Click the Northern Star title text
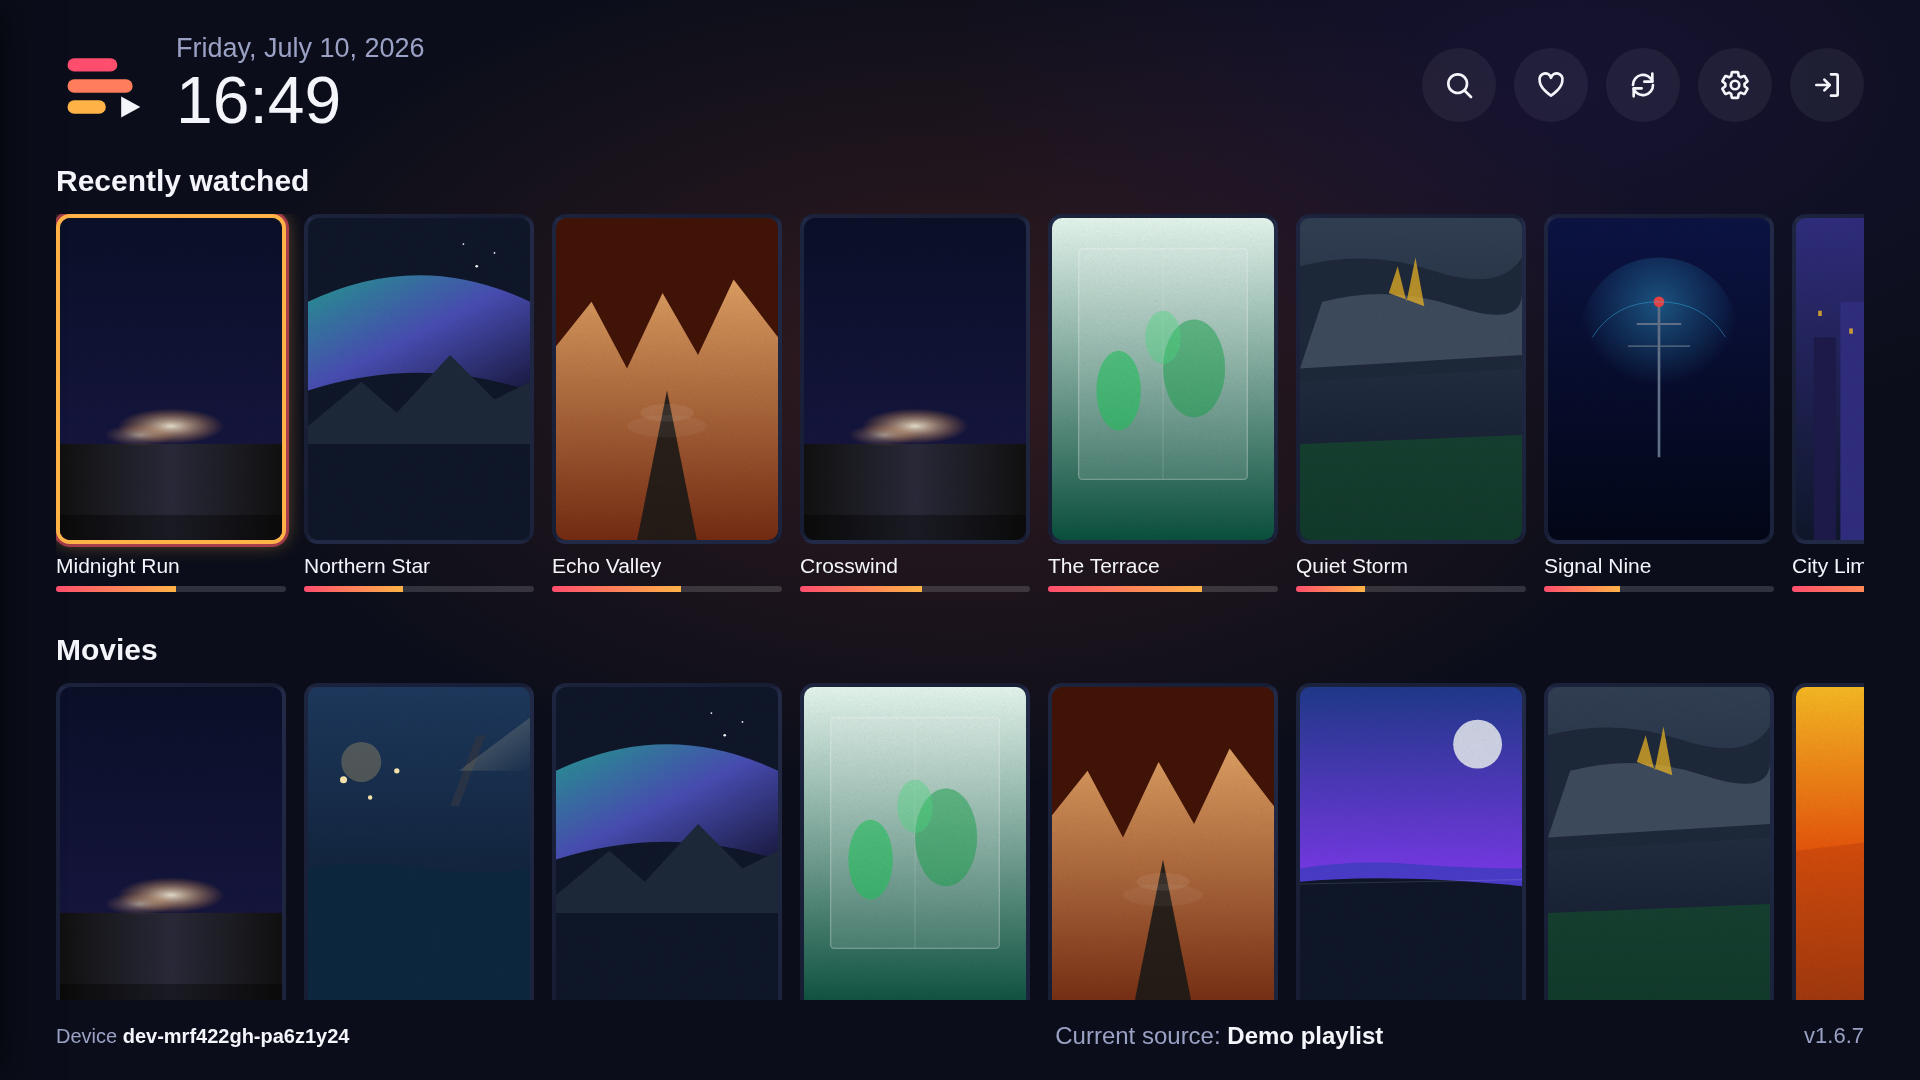1920x1080 pixels. [367, 566]
